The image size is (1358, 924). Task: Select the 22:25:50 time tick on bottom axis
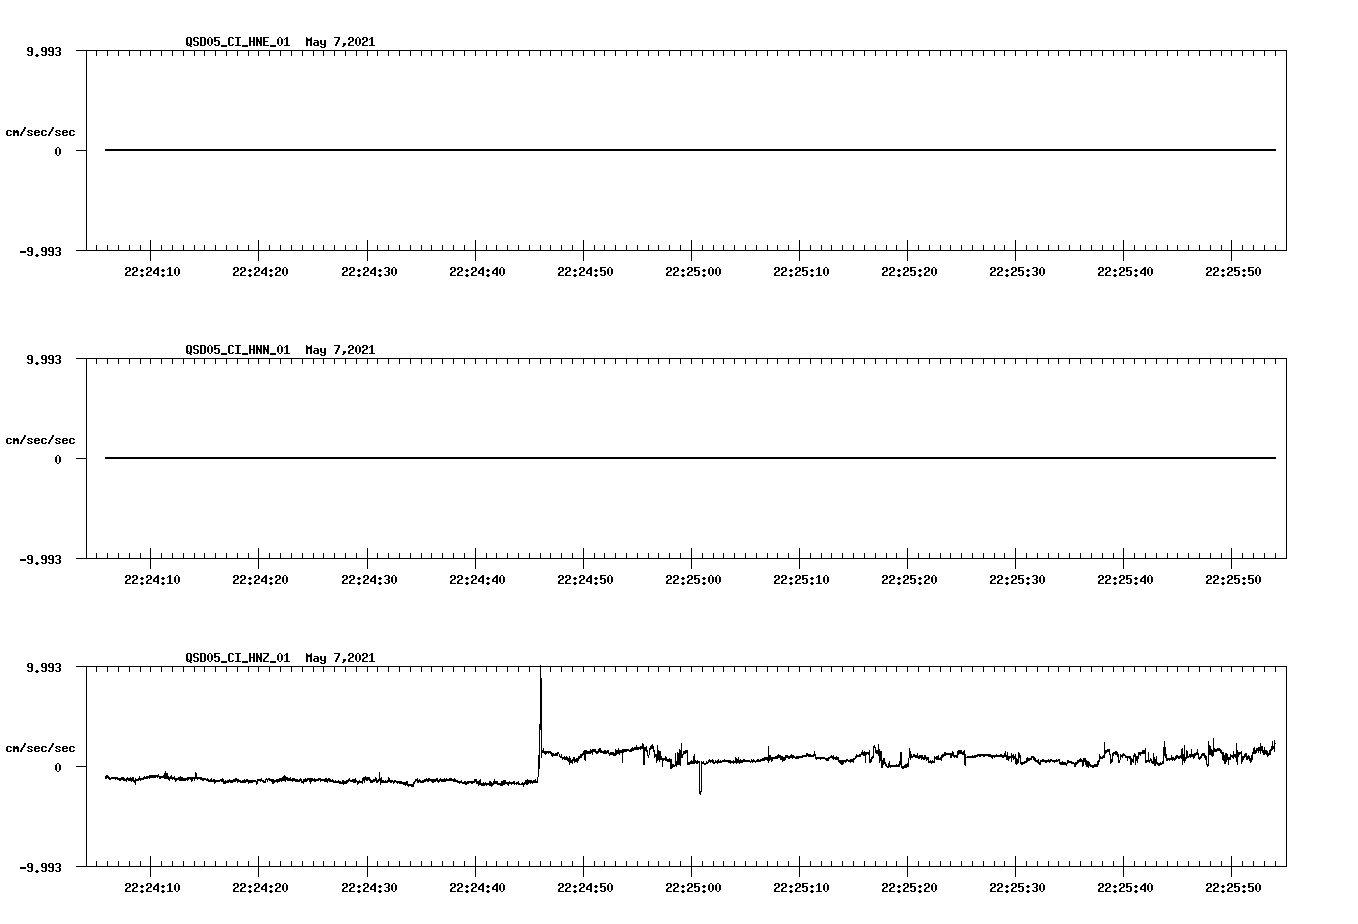point(1234,886)
